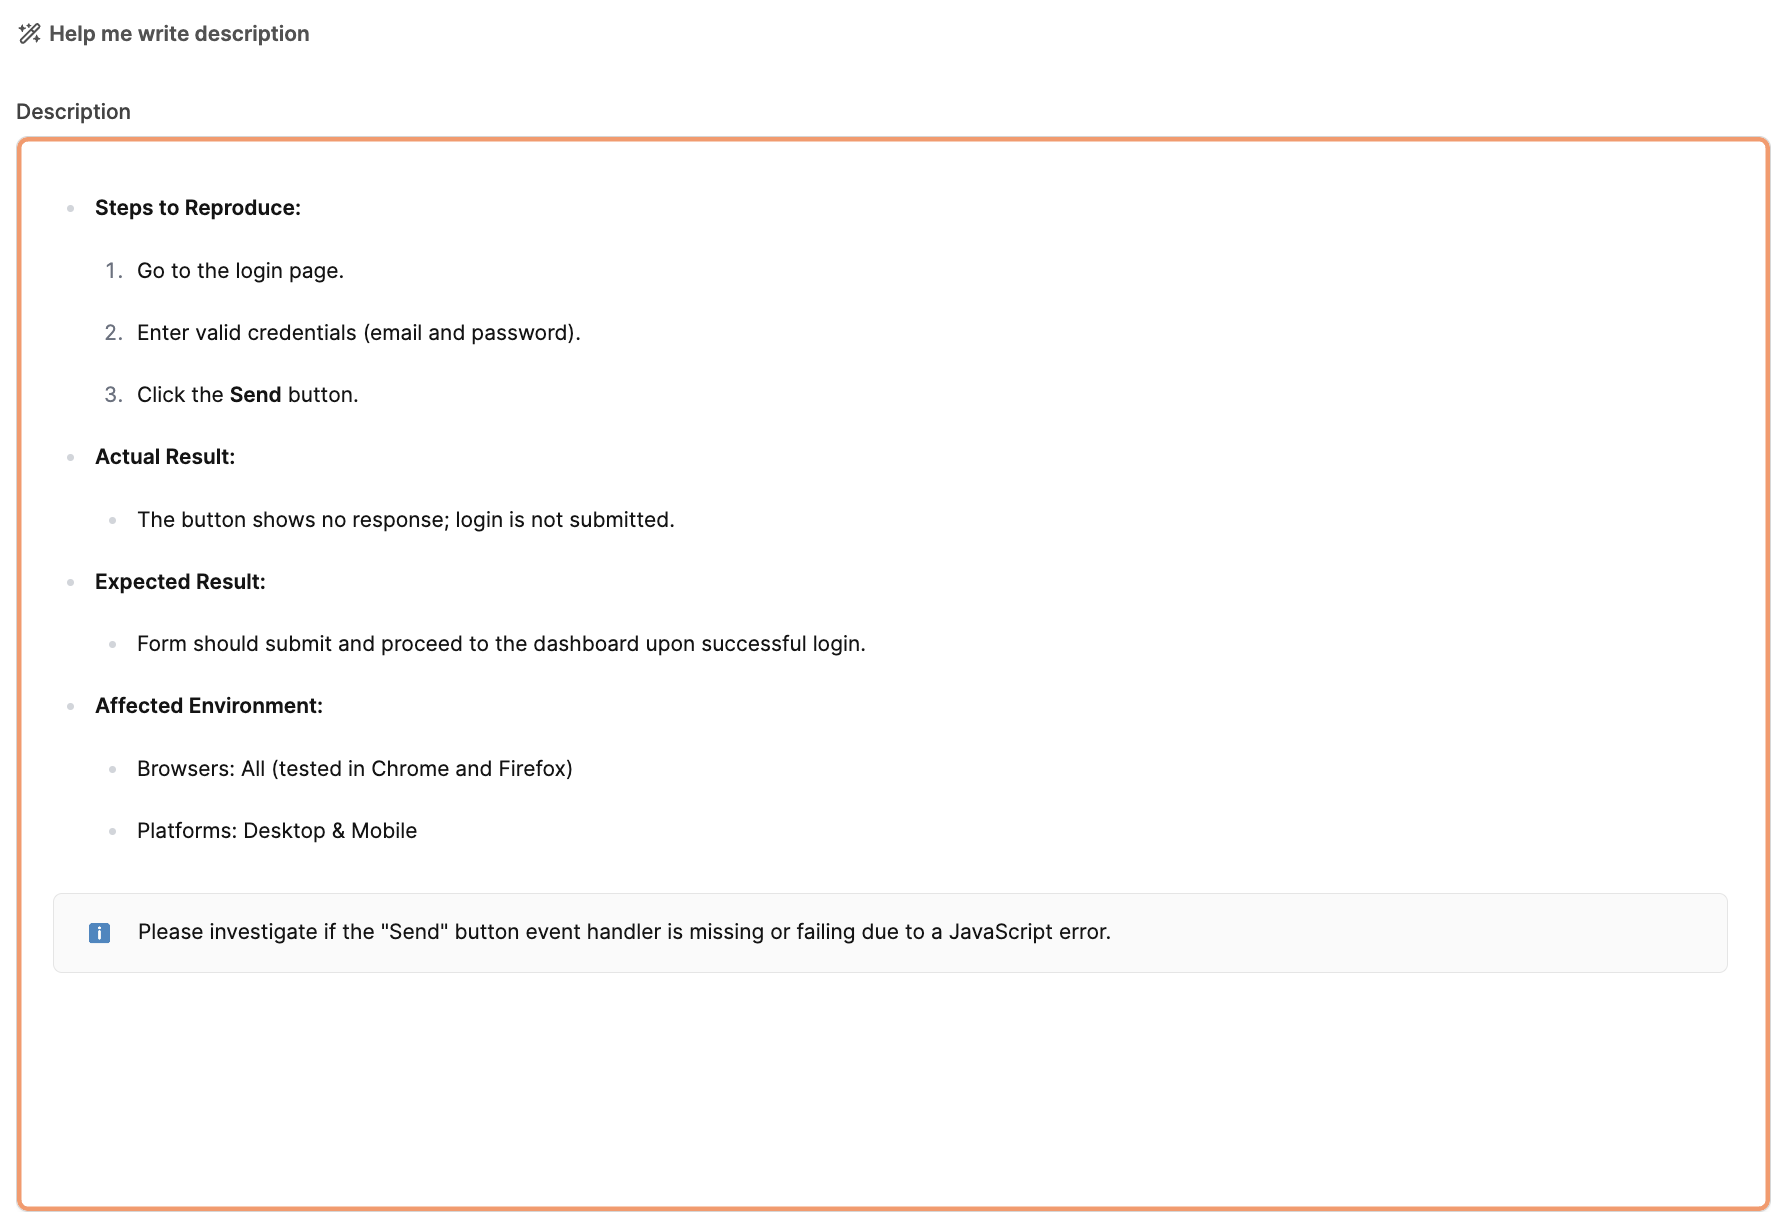Click the blue info icon in the callout
This screenshot has width=1788, height=1232.
pyautogui.click(x=99, y=933)
